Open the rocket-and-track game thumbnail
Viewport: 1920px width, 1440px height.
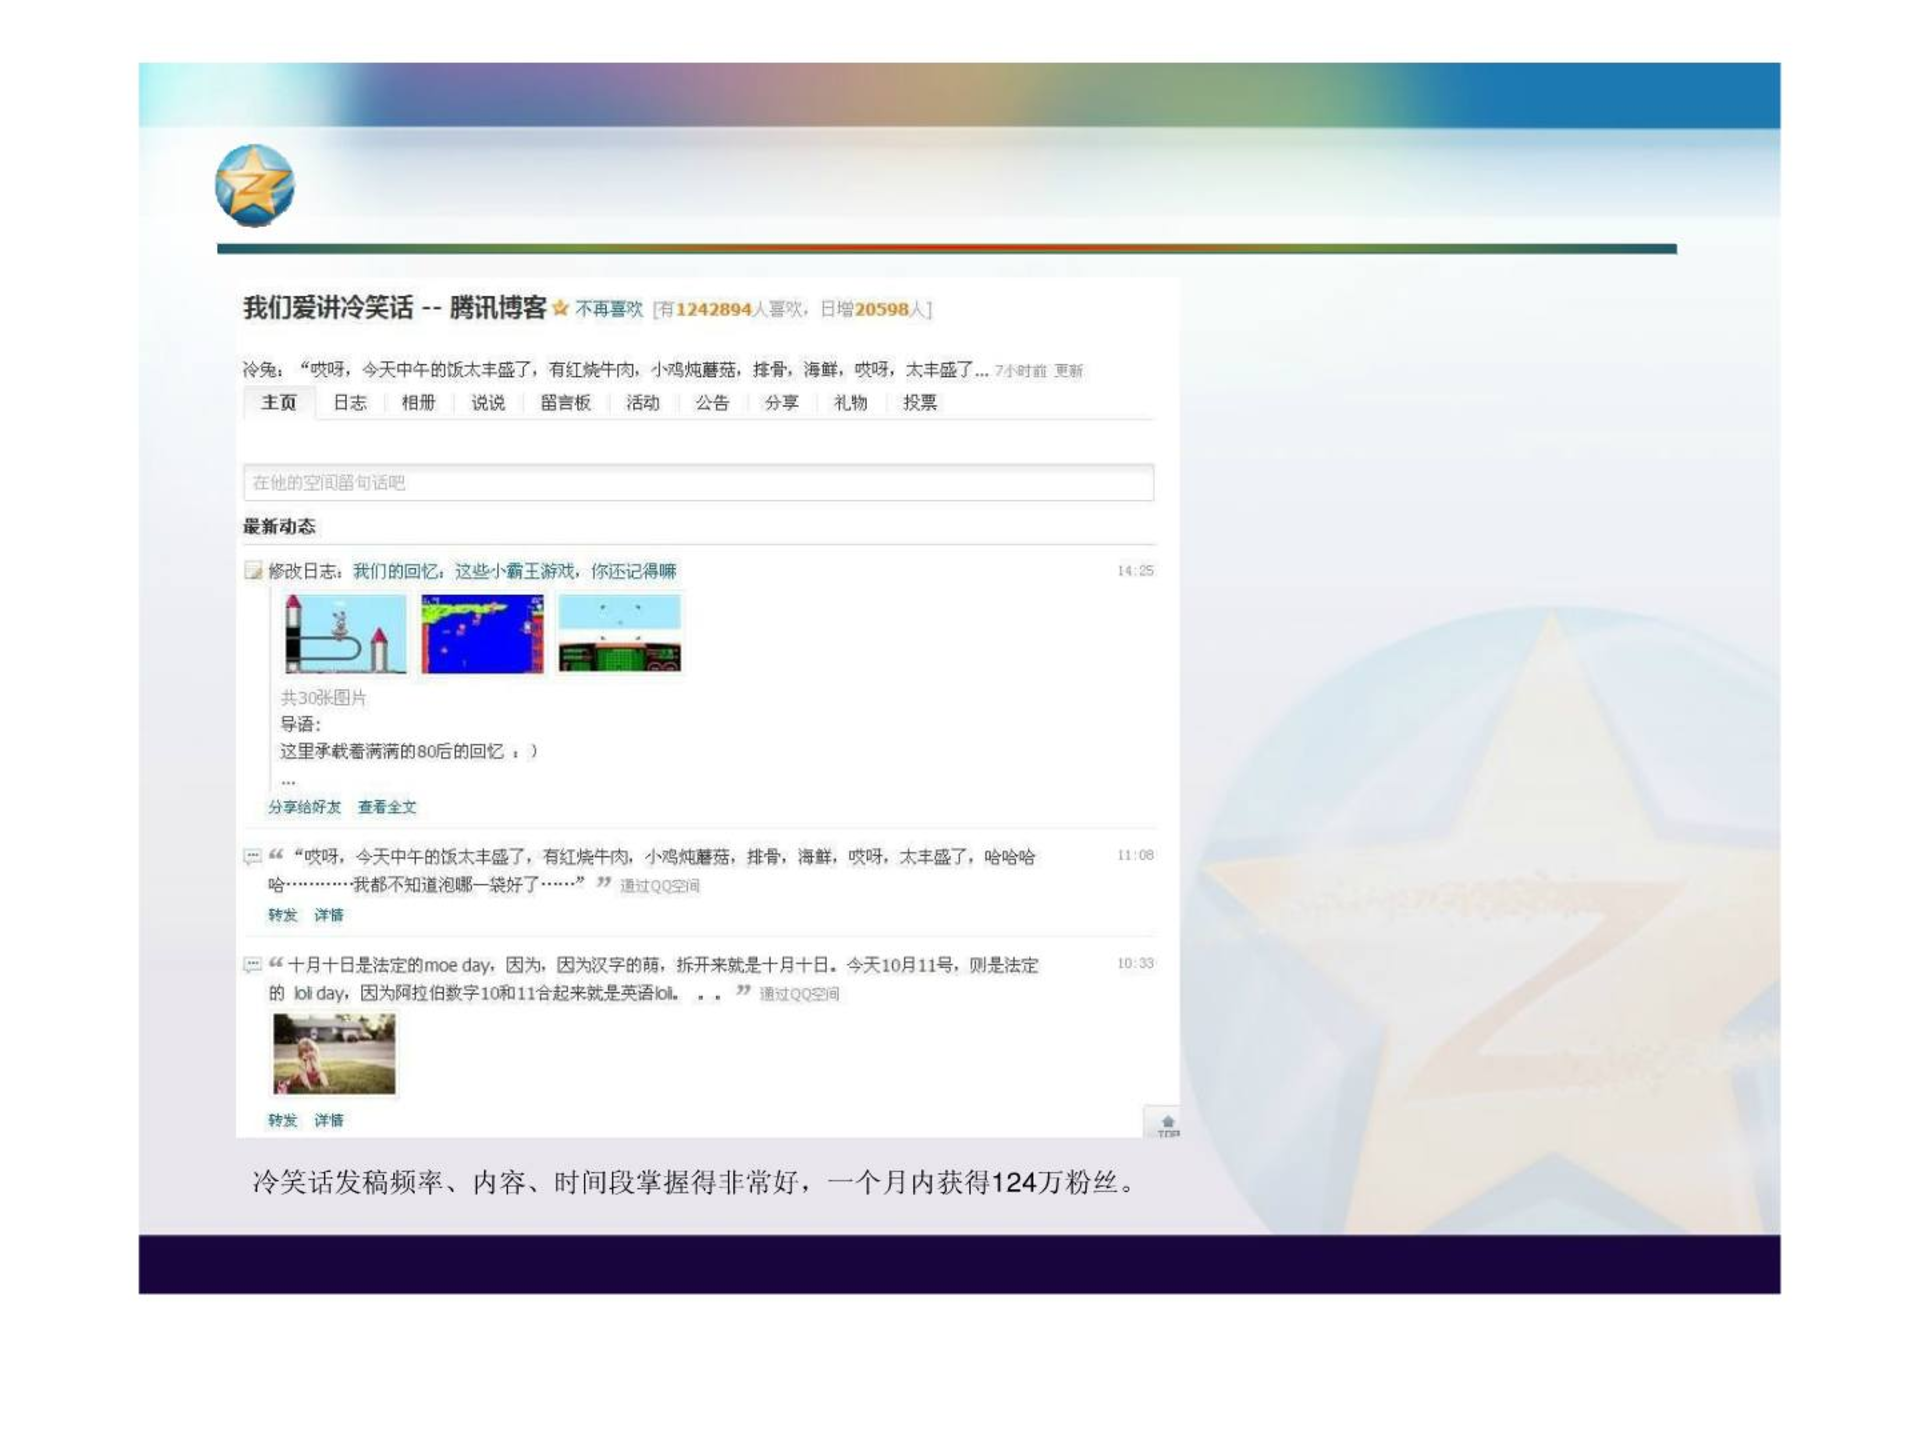coord(345,633)
